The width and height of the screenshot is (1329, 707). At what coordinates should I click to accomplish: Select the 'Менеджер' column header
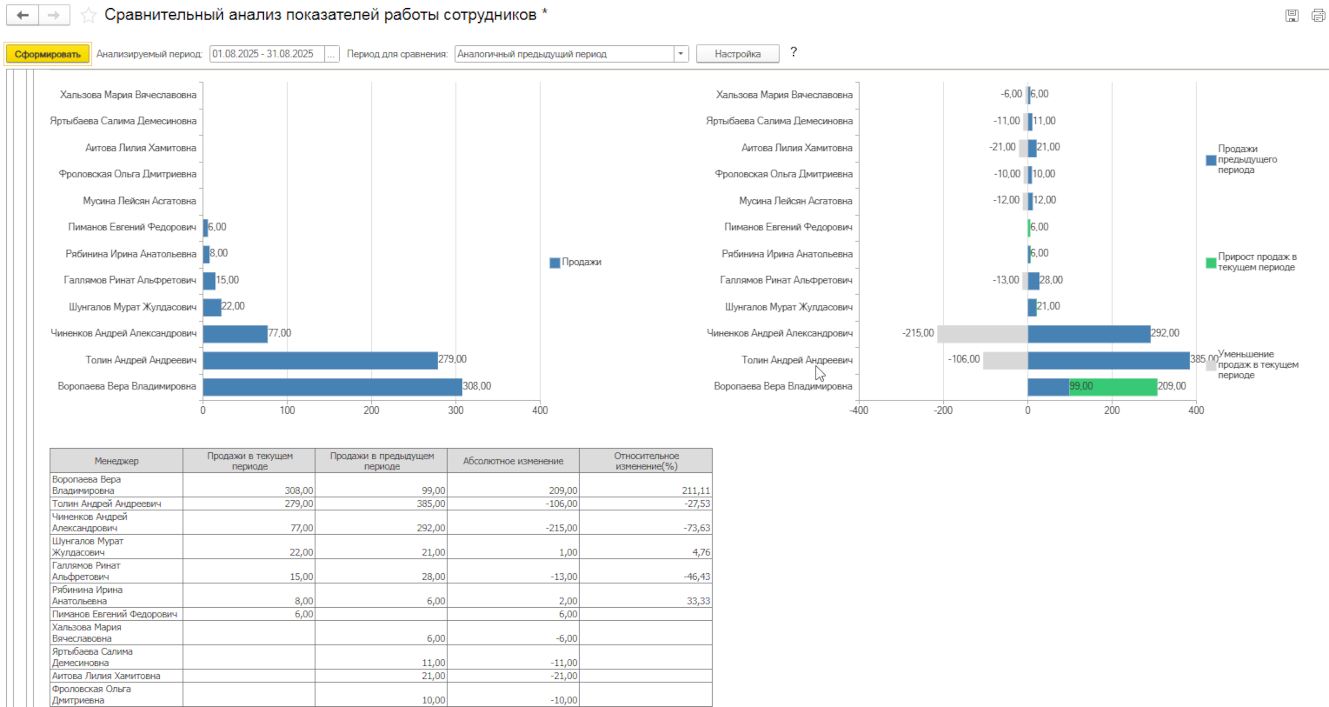(x=116, y=460)
